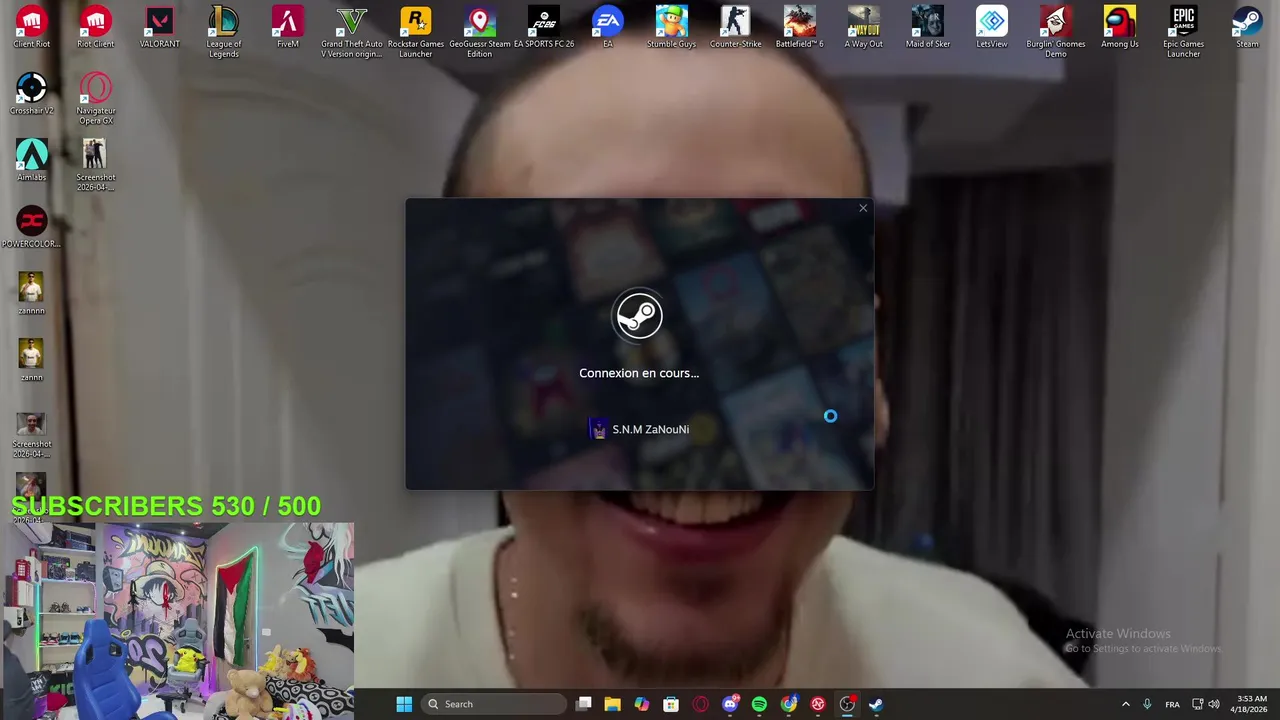Screen dimensions: 1280x720
Task: Open Grand Theft Auto V shortcut
Action: coord(351,32)
